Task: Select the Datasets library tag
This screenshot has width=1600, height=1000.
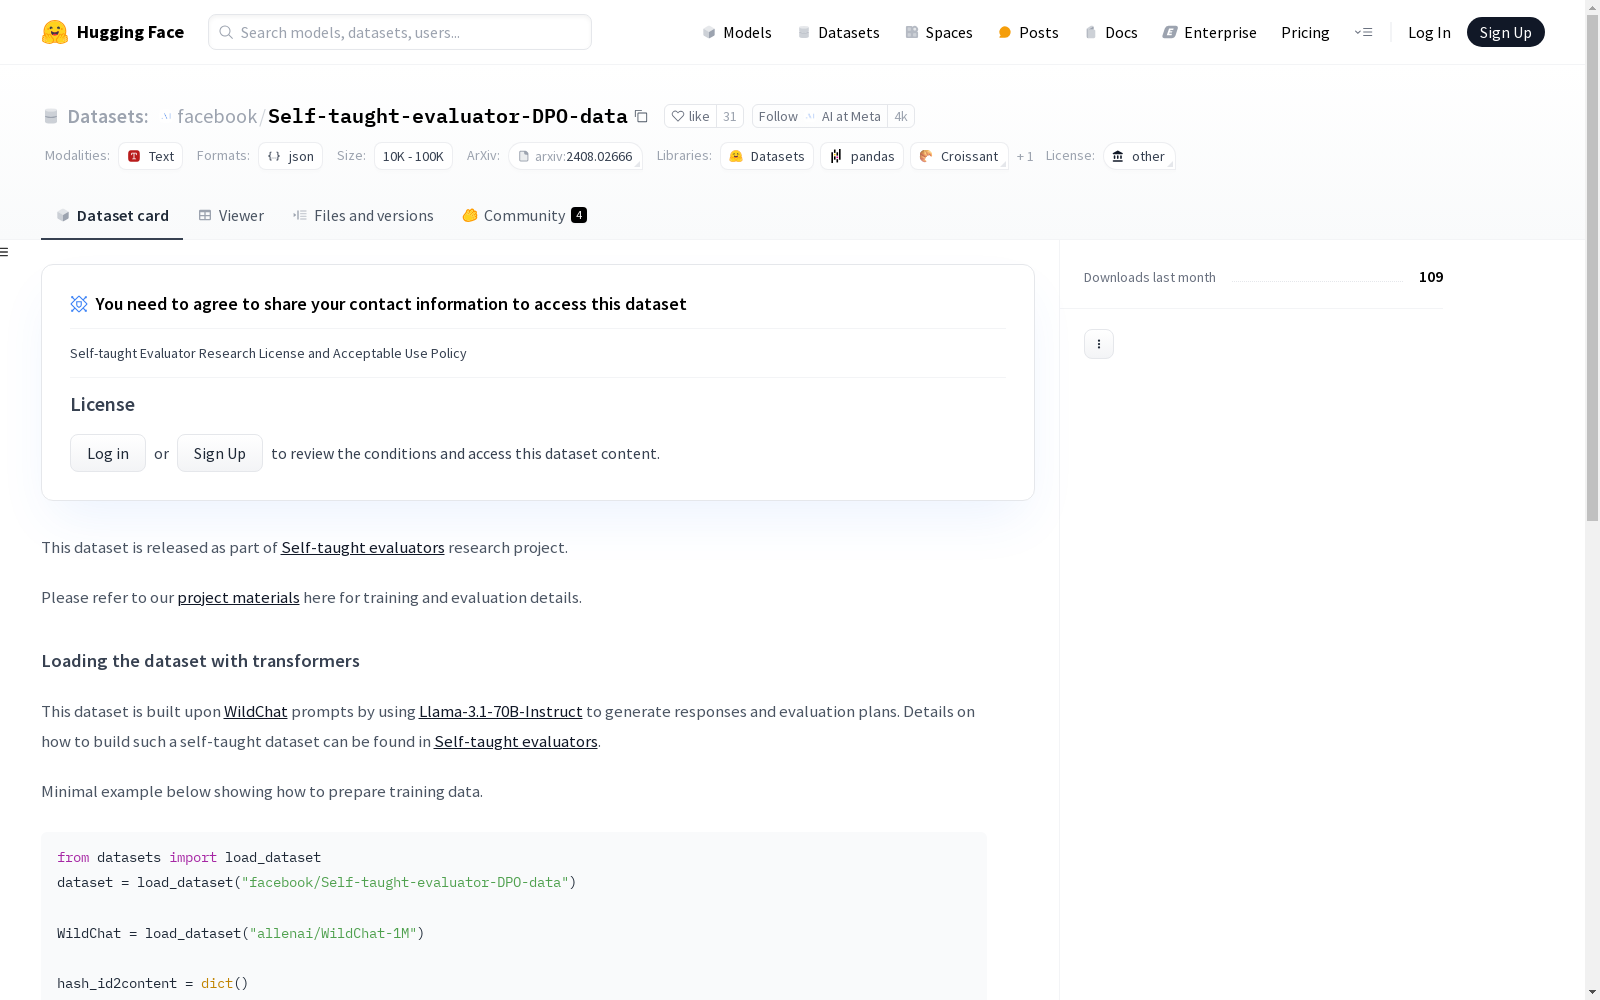Action: tap(767, 156)
